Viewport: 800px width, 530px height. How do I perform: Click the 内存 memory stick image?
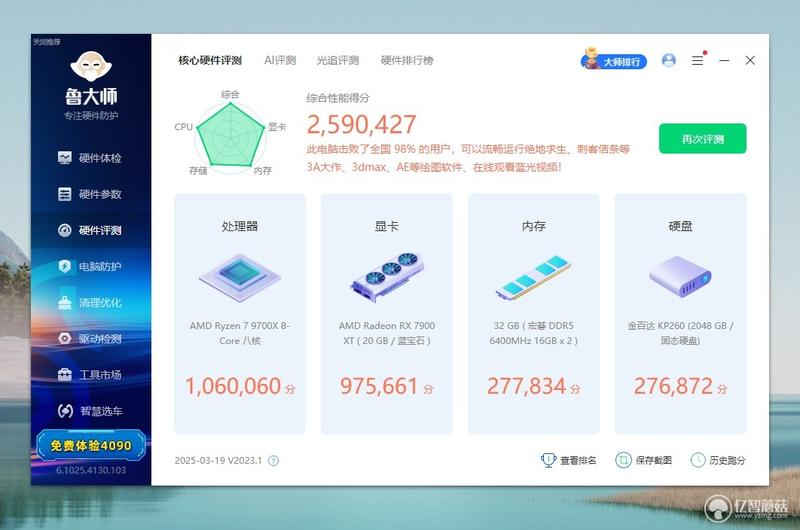click(x=533, y=278)
